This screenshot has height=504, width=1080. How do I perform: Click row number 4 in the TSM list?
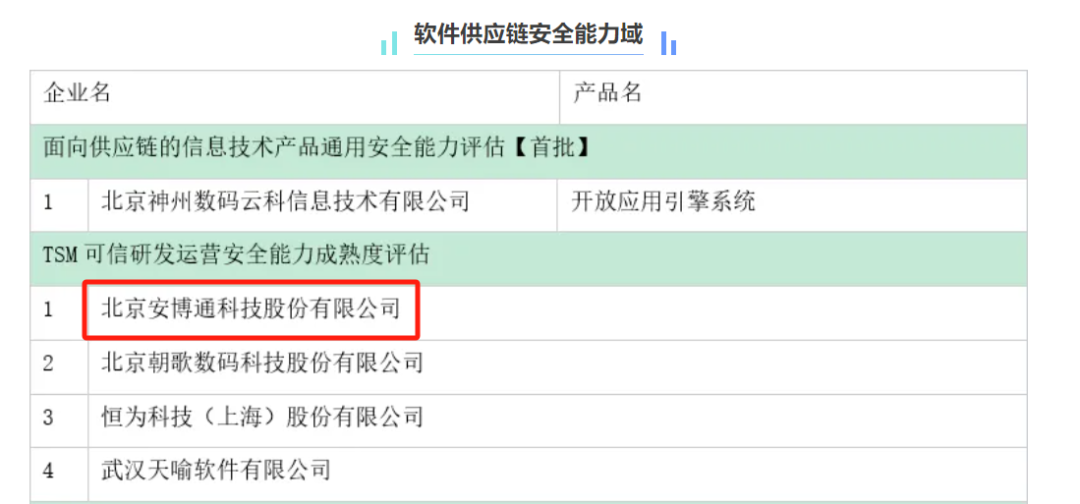click(x=49, y=470)
